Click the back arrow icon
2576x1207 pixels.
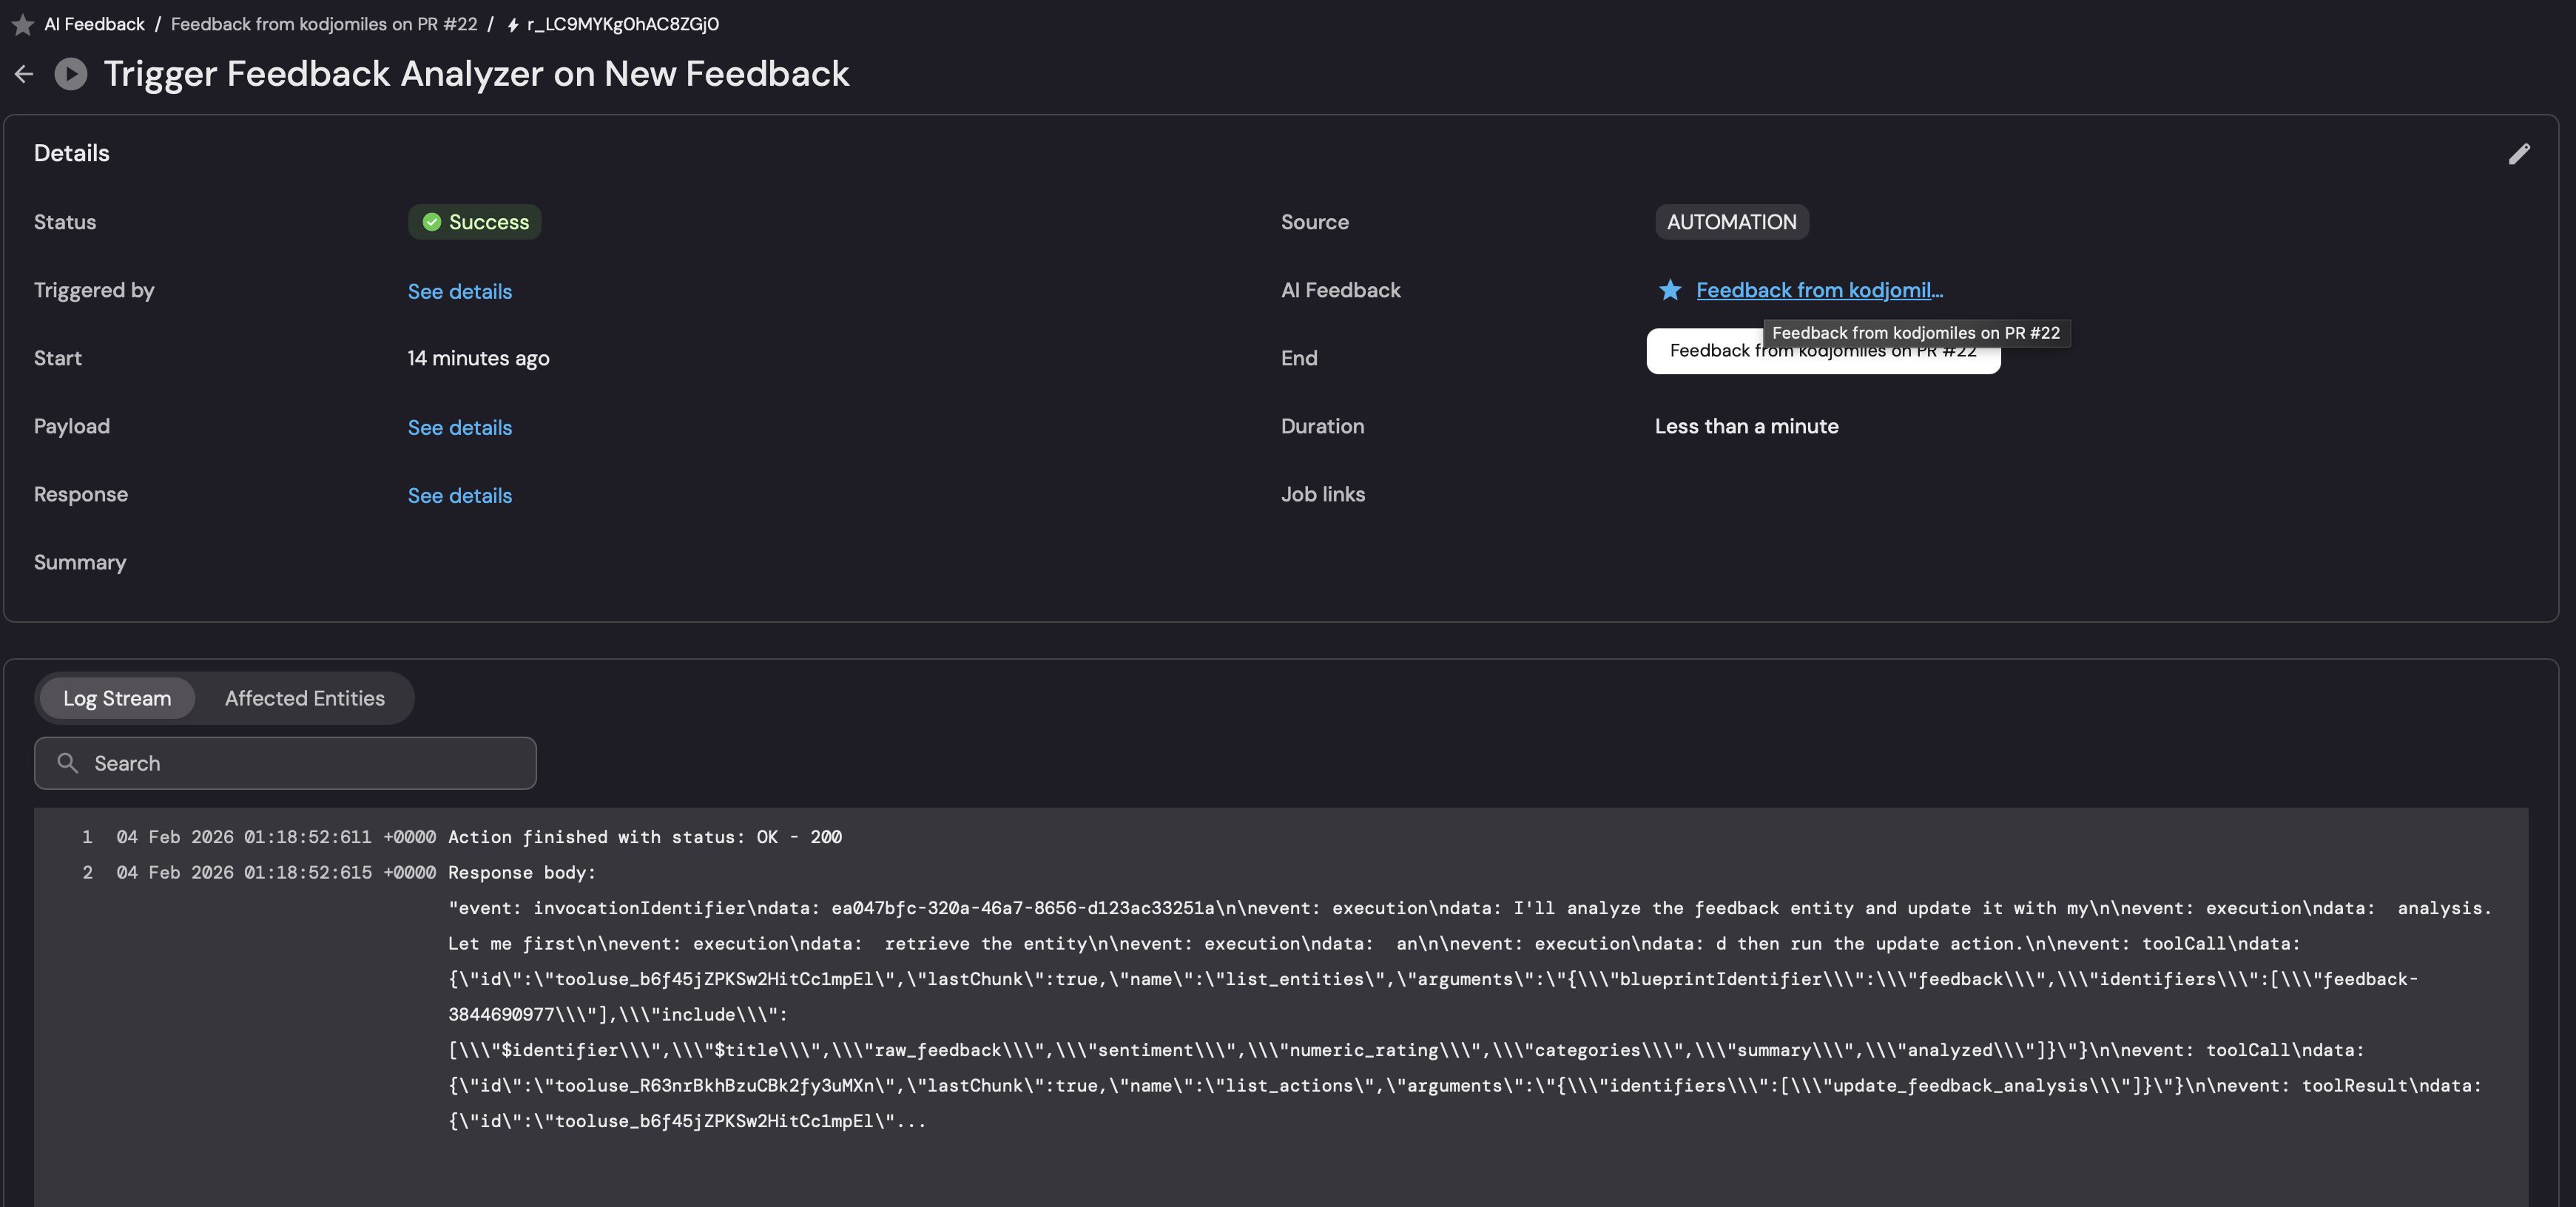coord(24,73)
